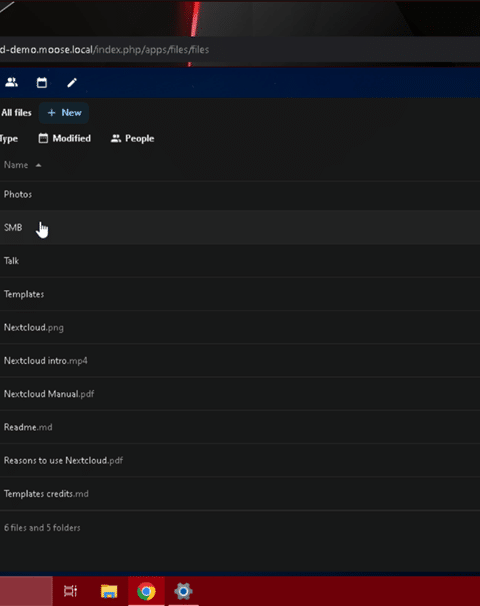Open the gear app in the taskbar

[183, 591]
